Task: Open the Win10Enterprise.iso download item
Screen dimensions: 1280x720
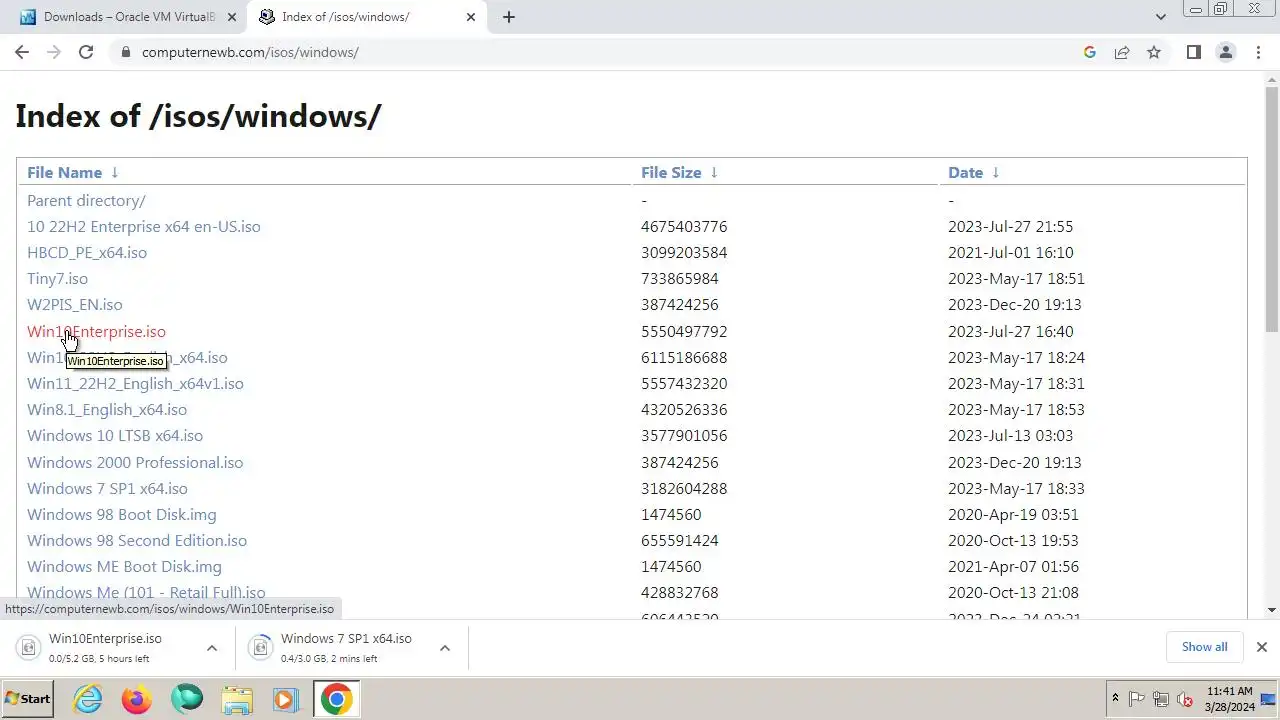Action: [106, 647]
